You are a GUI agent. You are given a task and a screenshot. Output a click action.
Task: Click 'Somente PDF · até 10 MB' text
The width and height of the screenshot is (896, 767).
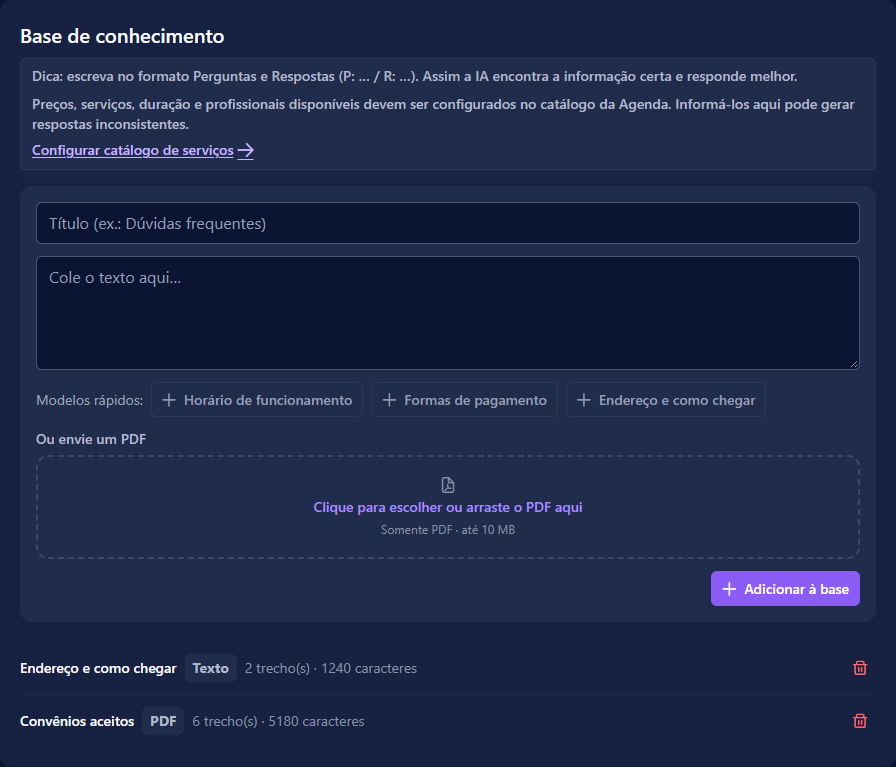(448, 530)
